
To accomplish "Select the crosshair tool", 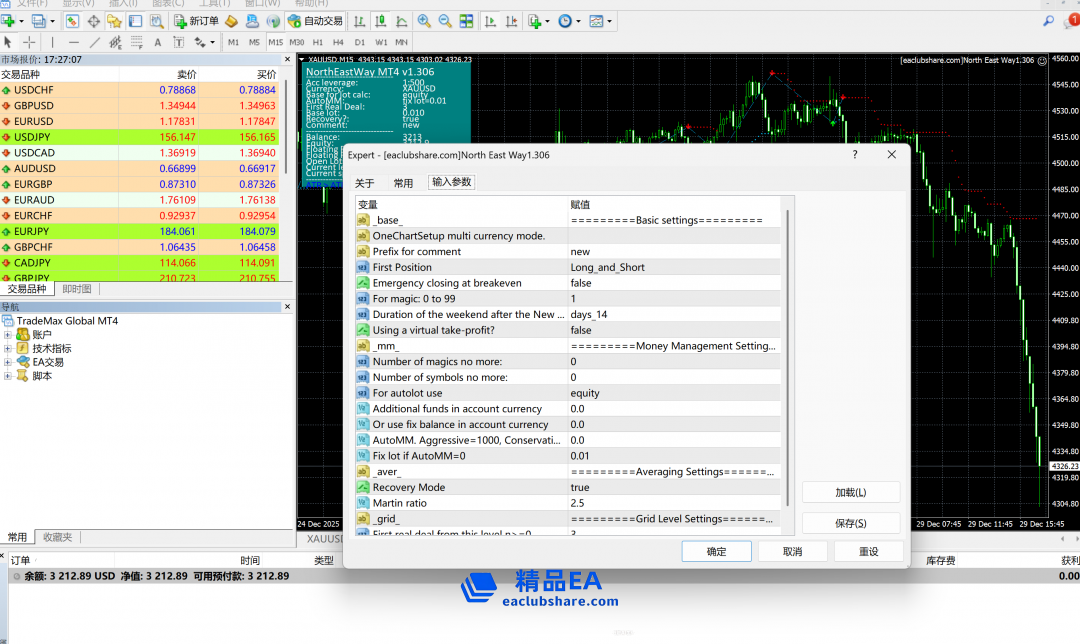I will tap(29, 42).
